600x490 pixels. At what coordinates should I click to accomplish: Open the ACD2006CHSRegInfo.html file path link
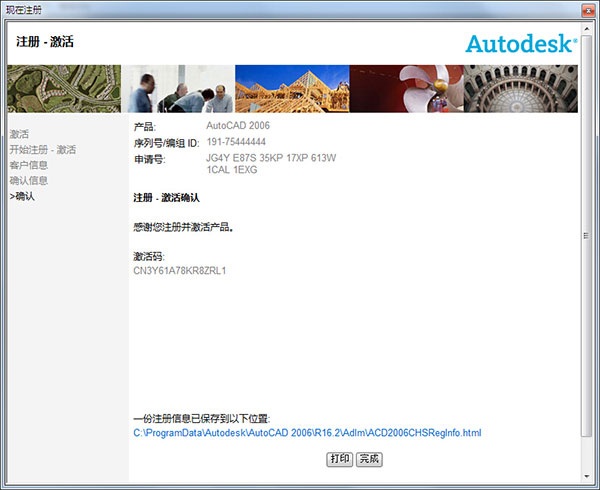(x=307, y=433)
